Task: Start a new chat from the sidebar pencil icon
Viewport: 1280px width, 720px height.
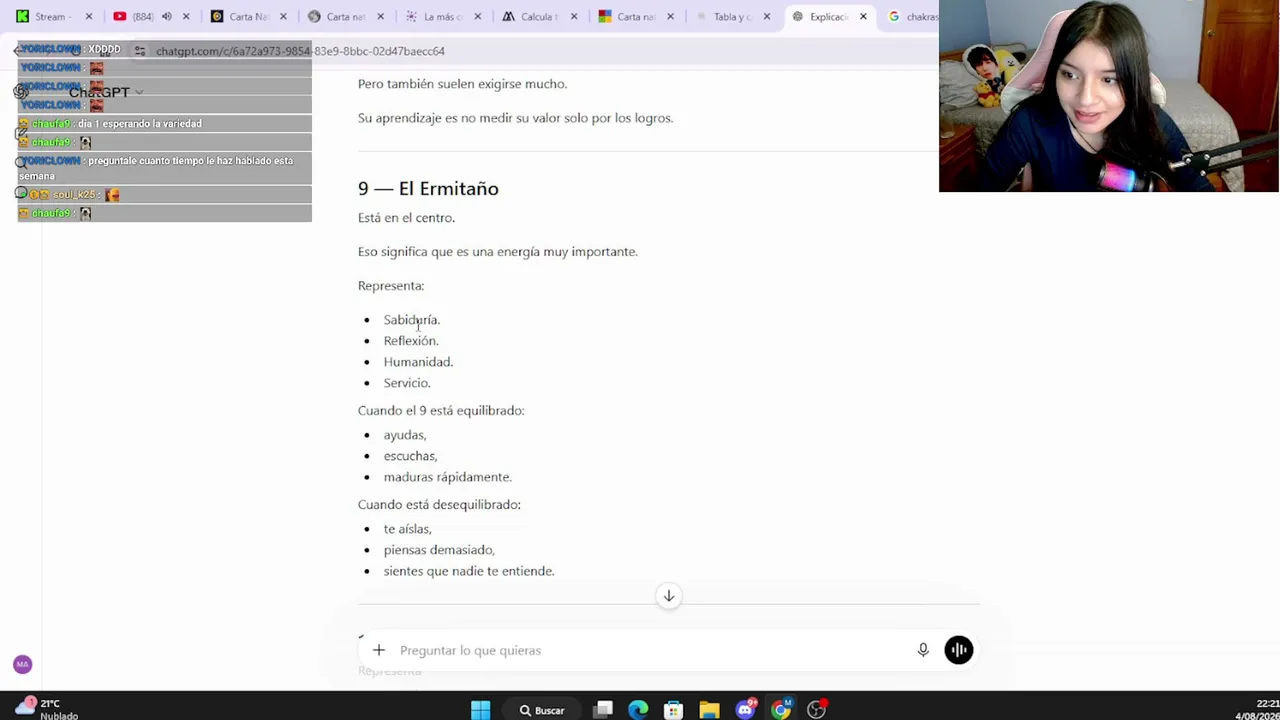Action: pyautogui.click(x=21, y=132)
